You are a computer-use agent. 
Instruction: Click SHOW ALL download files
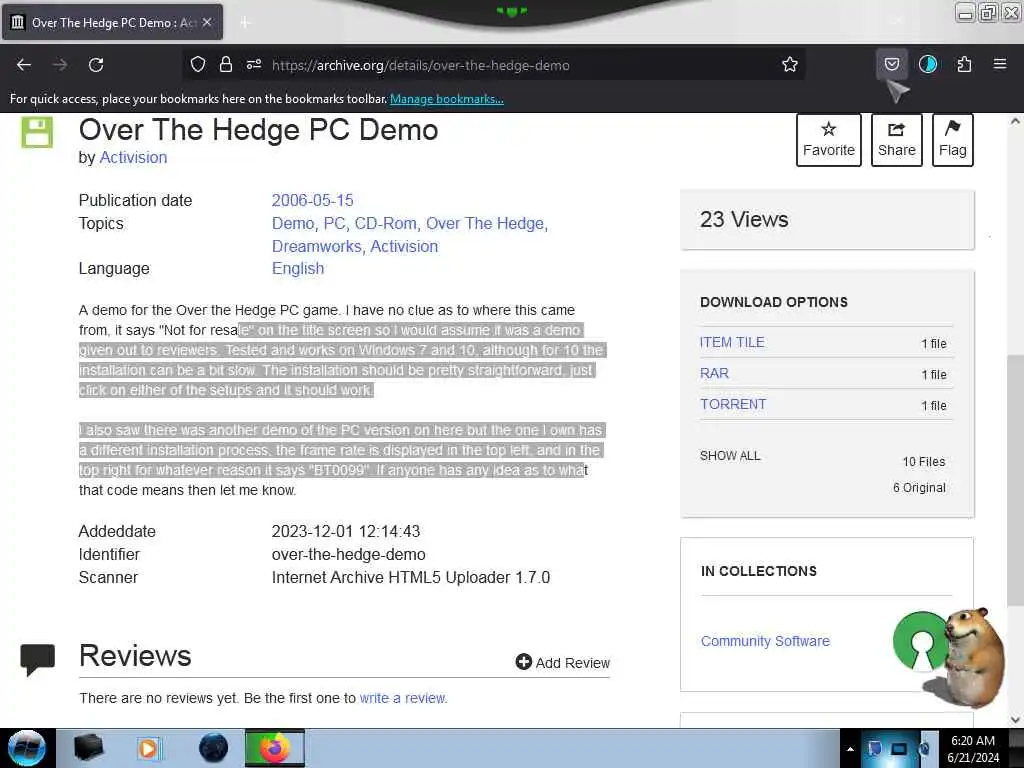tap(730, 456)
